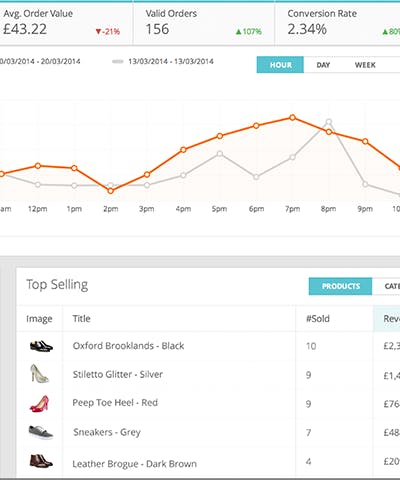Click the Top Selling heading
Viewport: 400px width, 480px height.
[x=57, y=285]
